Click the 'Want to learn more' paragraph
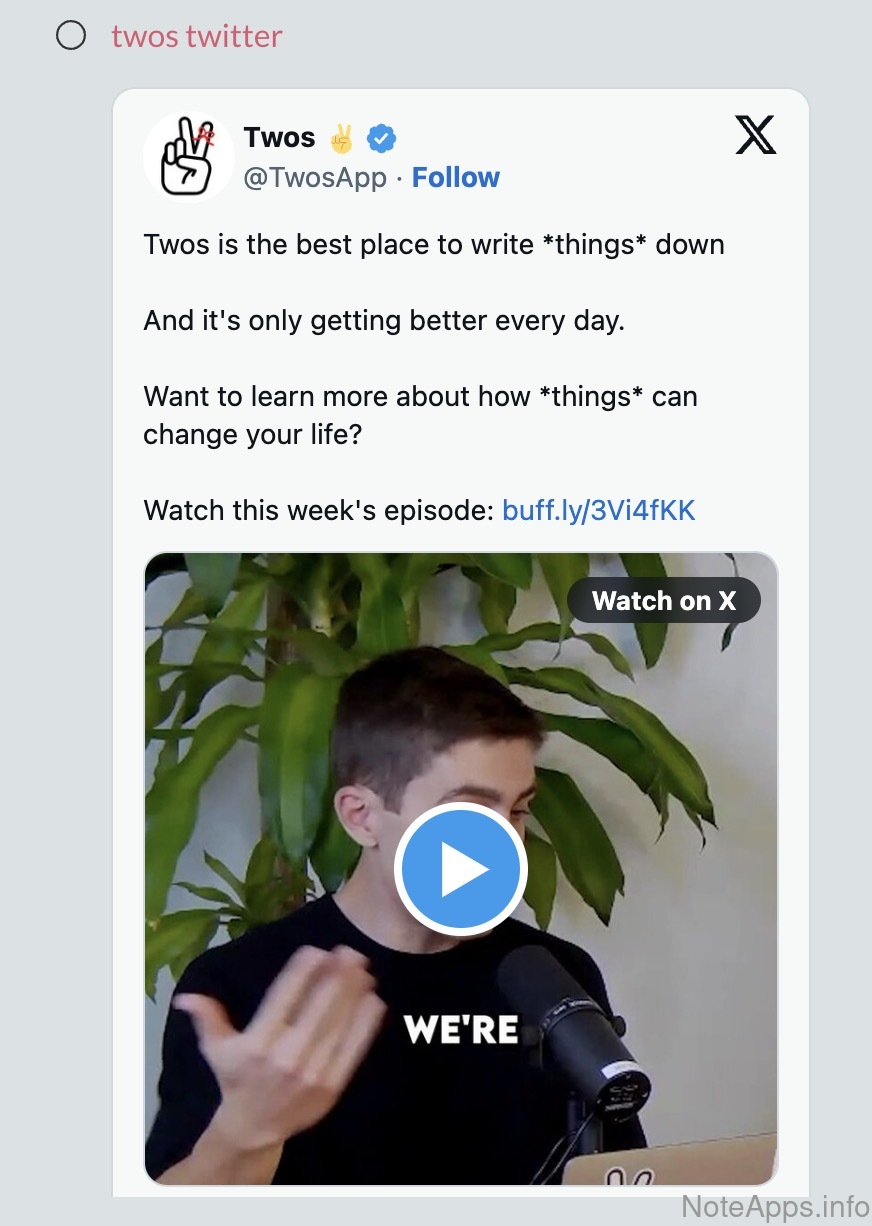 [421, 416]
